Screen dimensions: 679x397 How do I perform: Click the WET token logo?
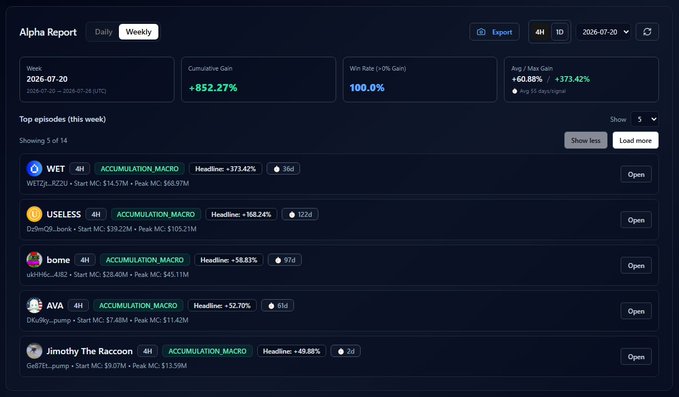[x=34, y=168]
